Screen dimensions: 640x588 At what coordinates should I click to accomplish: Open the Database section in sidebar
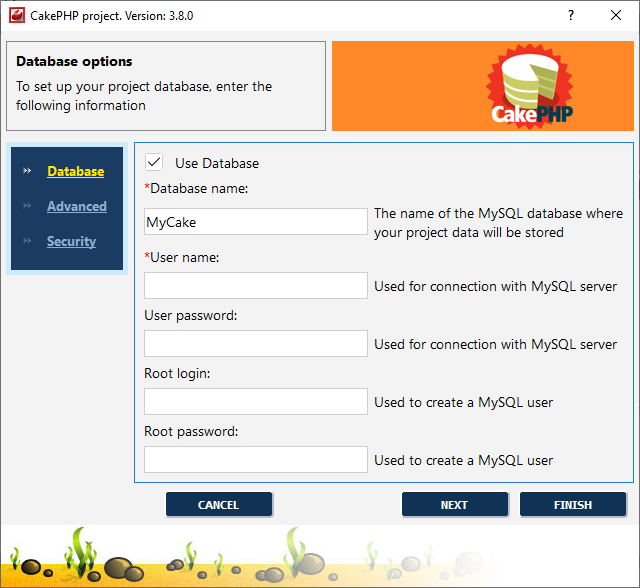click(x=76, y=171)
